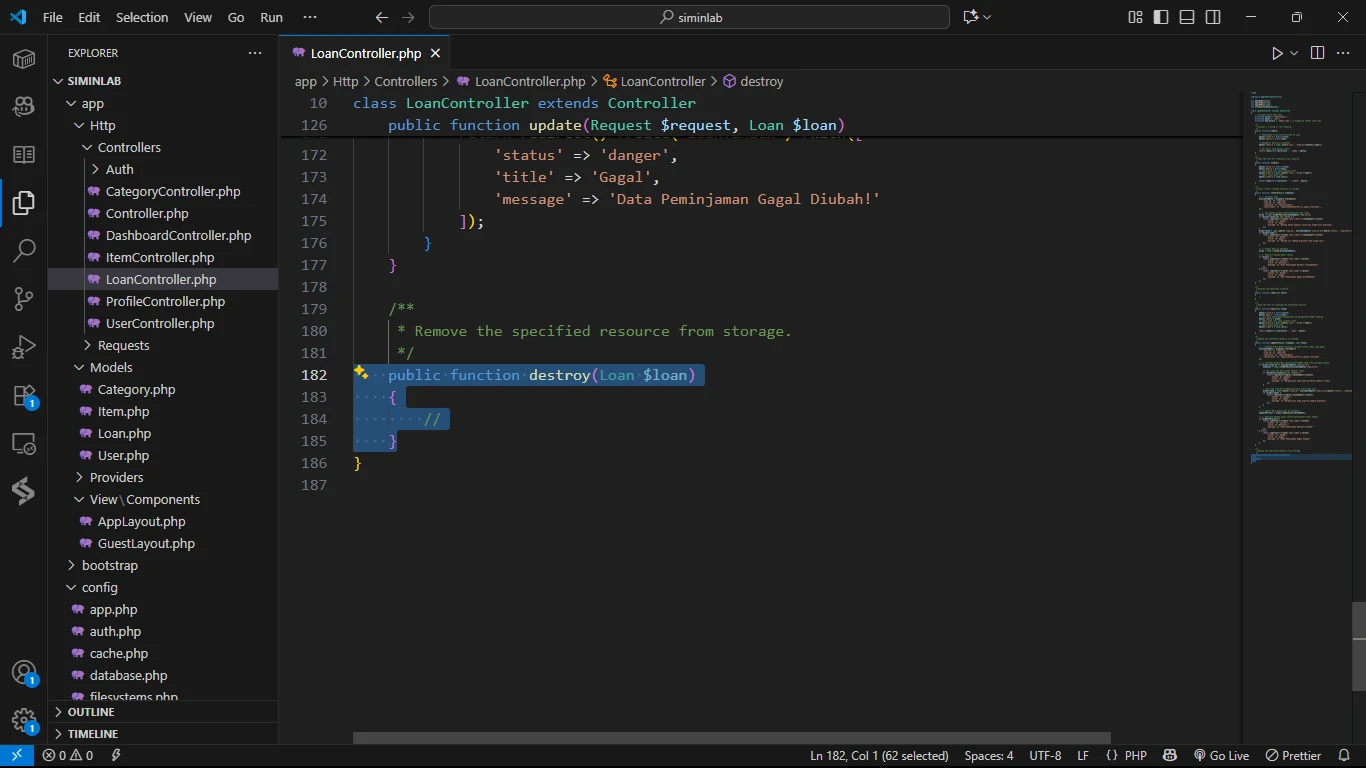Screen dimensions: 1366x768
Task: Click the Run code play button
Action: coord(1277,53)
